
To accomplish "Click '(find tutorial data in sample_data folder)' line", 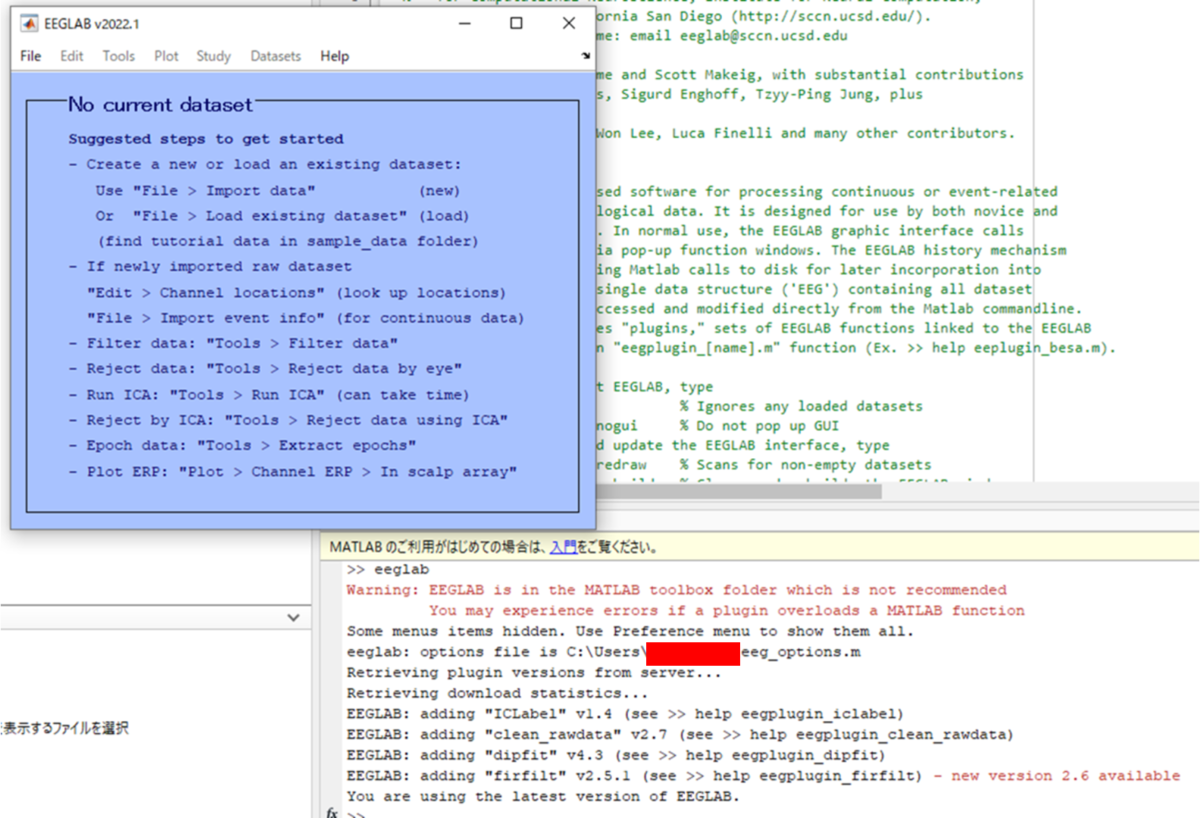I will point(288,241).
